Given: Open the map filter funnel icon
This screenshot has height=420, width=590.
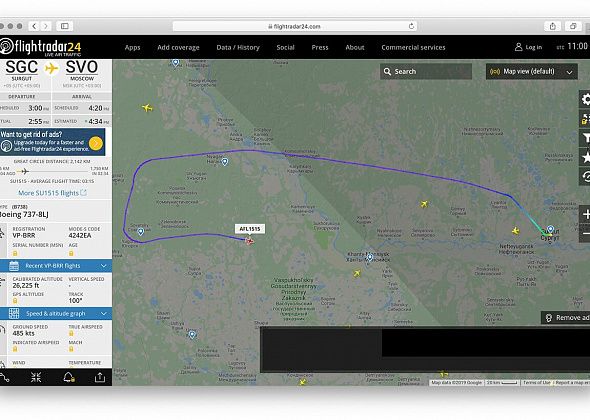Looking at the screenshot, I should click(x=585, y=138).
